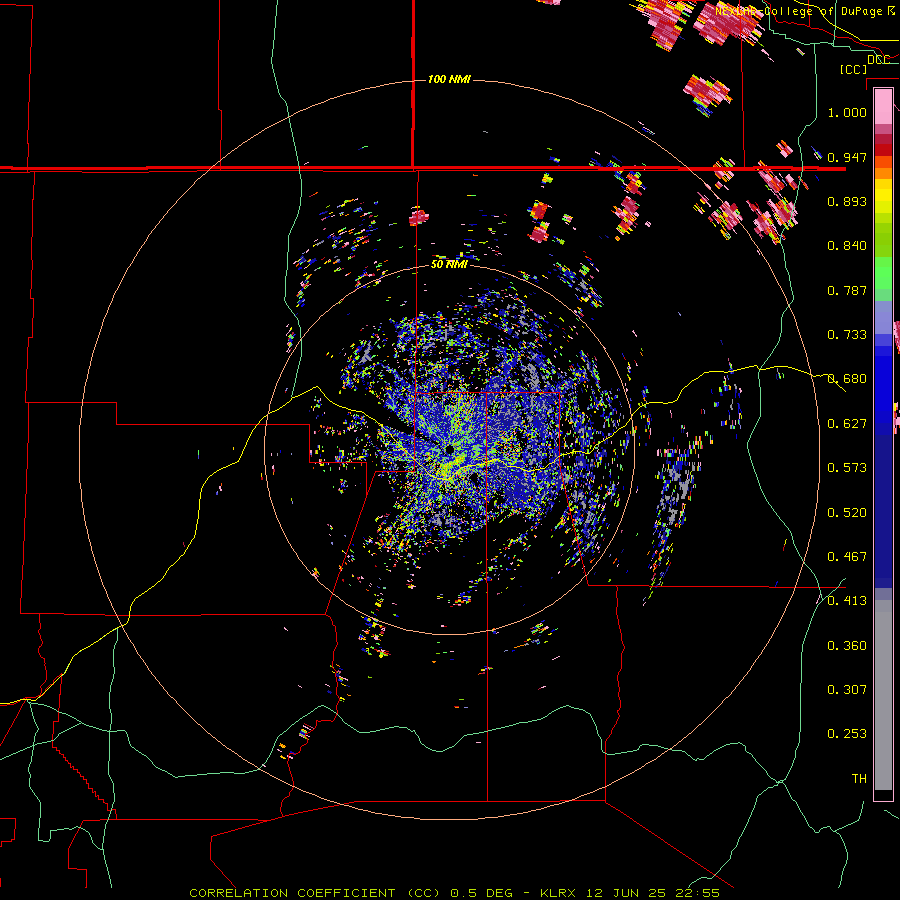
Task: Click the 0.627 scale value
Action: (x=847, y=424)
